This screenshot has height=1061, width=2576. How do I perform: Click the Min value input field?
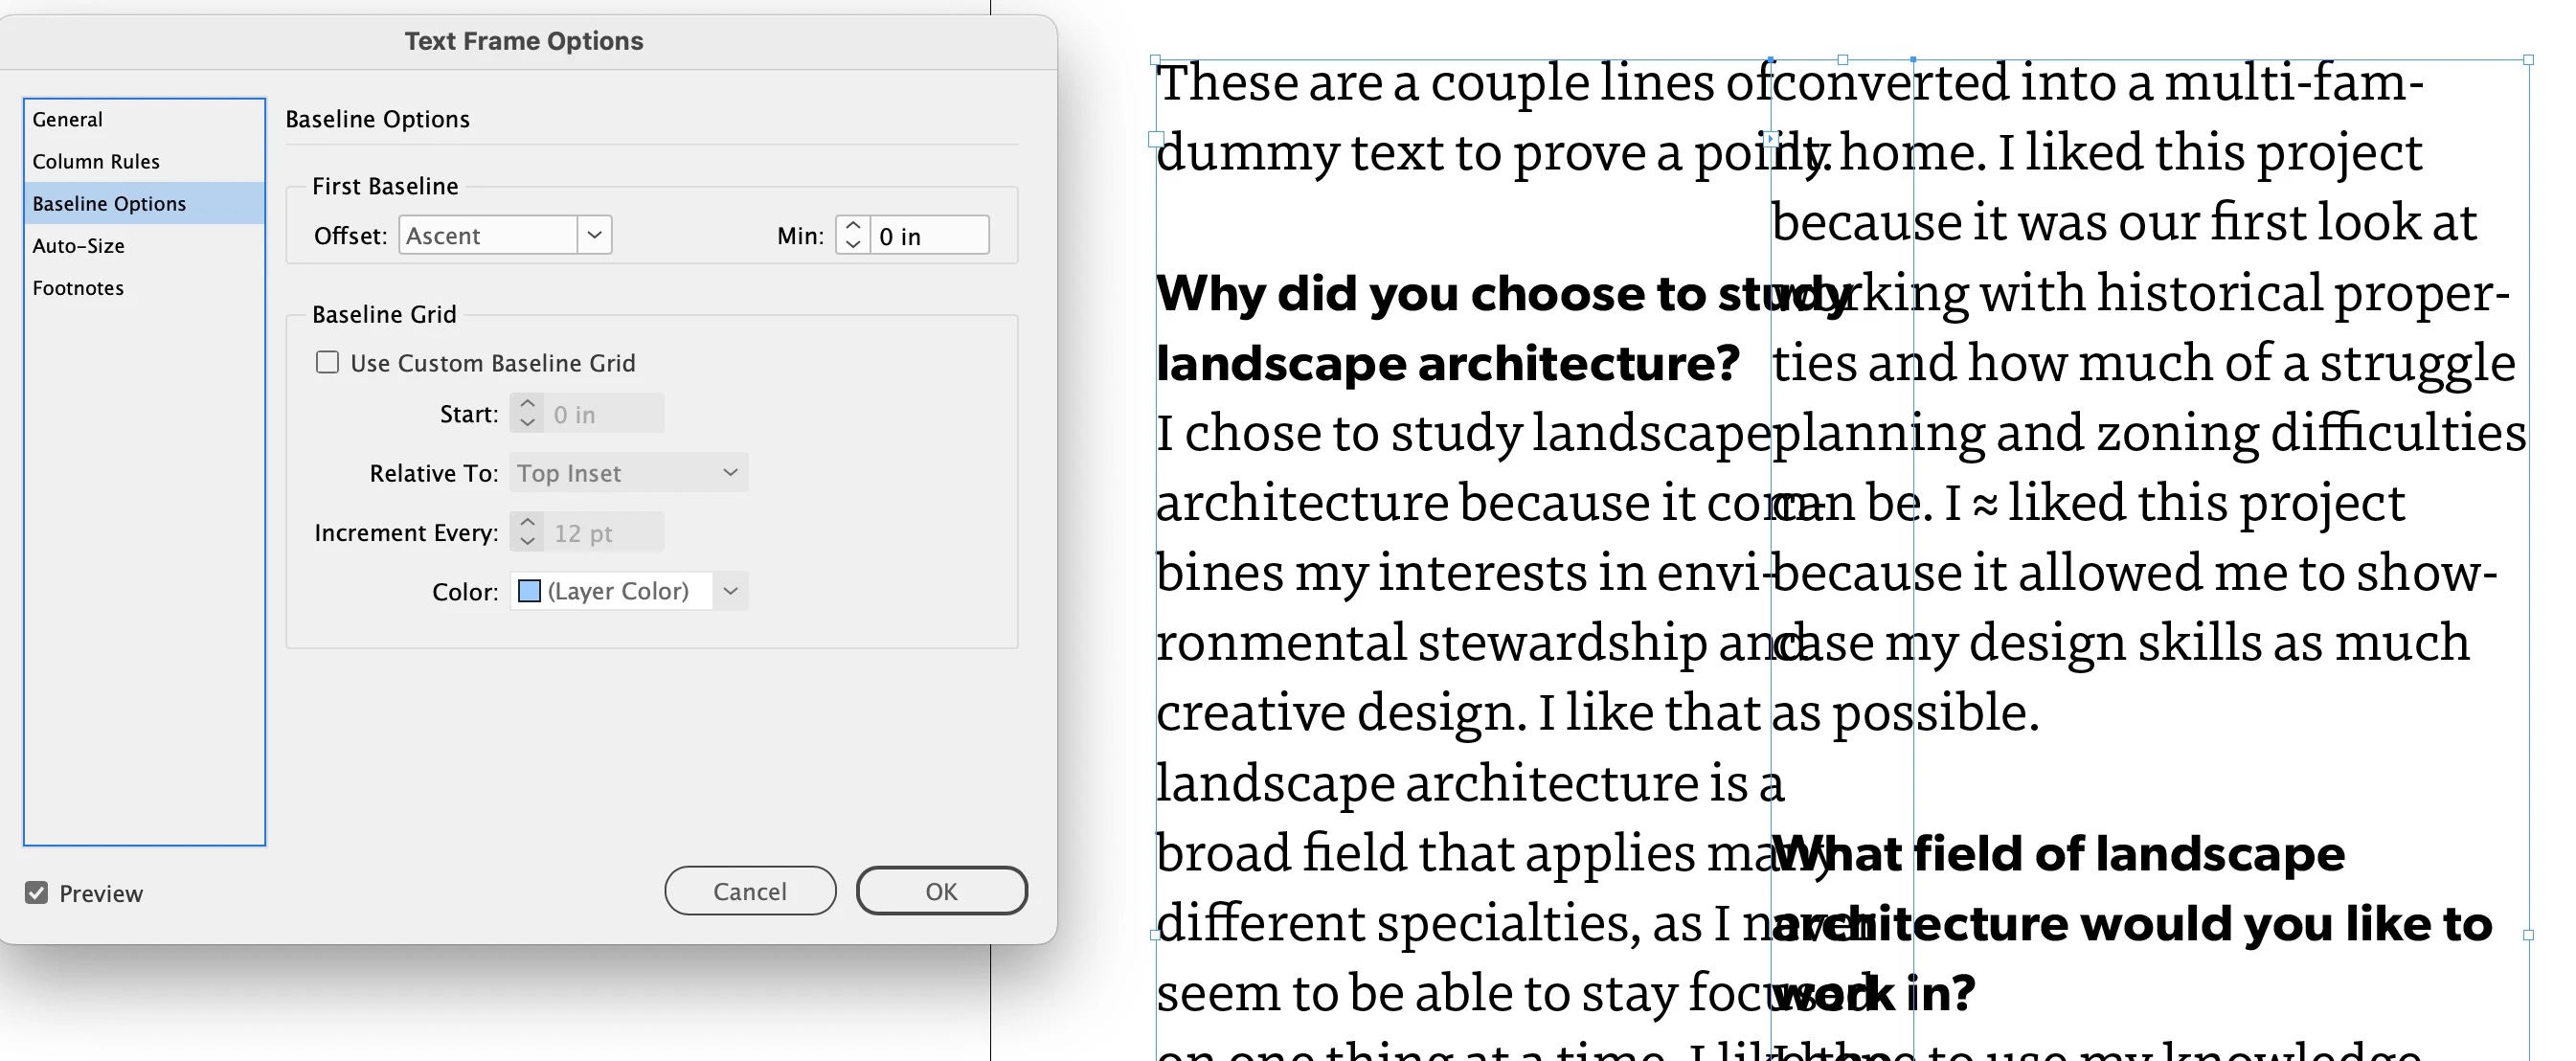click(x=929, y=236)
